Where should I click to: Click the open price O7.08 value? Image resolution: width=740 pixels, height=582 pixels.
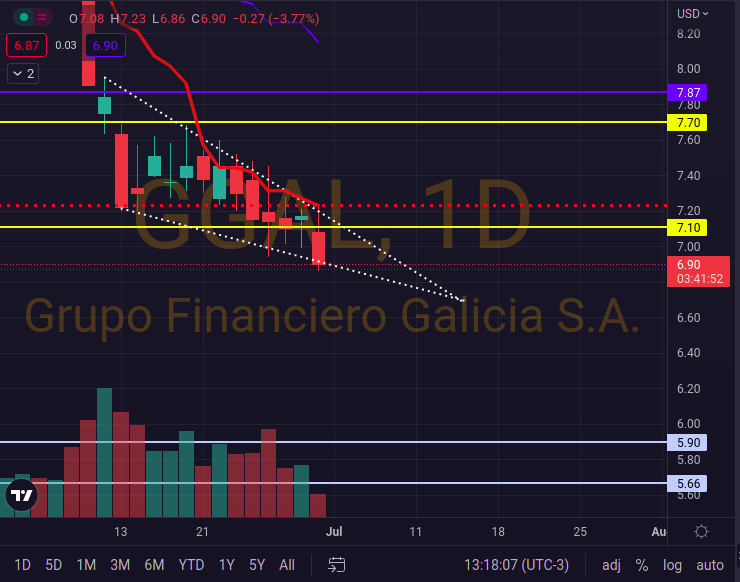tap(86, 18)
